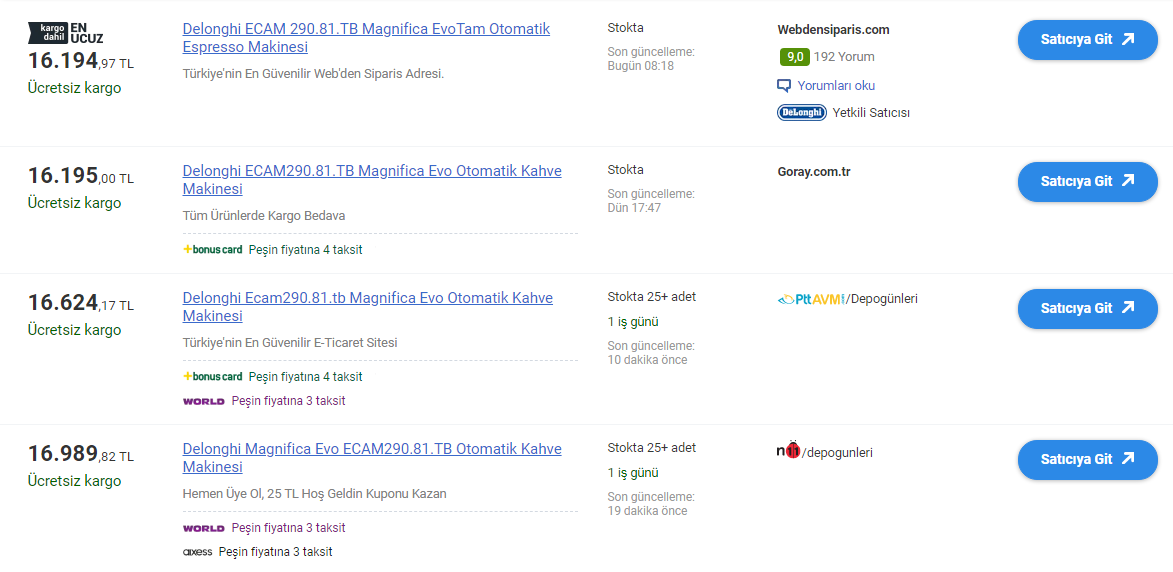Screen dimensions: 1173x572
Task: Click the 16.194,97 TL price
Action: click(81, 61)
